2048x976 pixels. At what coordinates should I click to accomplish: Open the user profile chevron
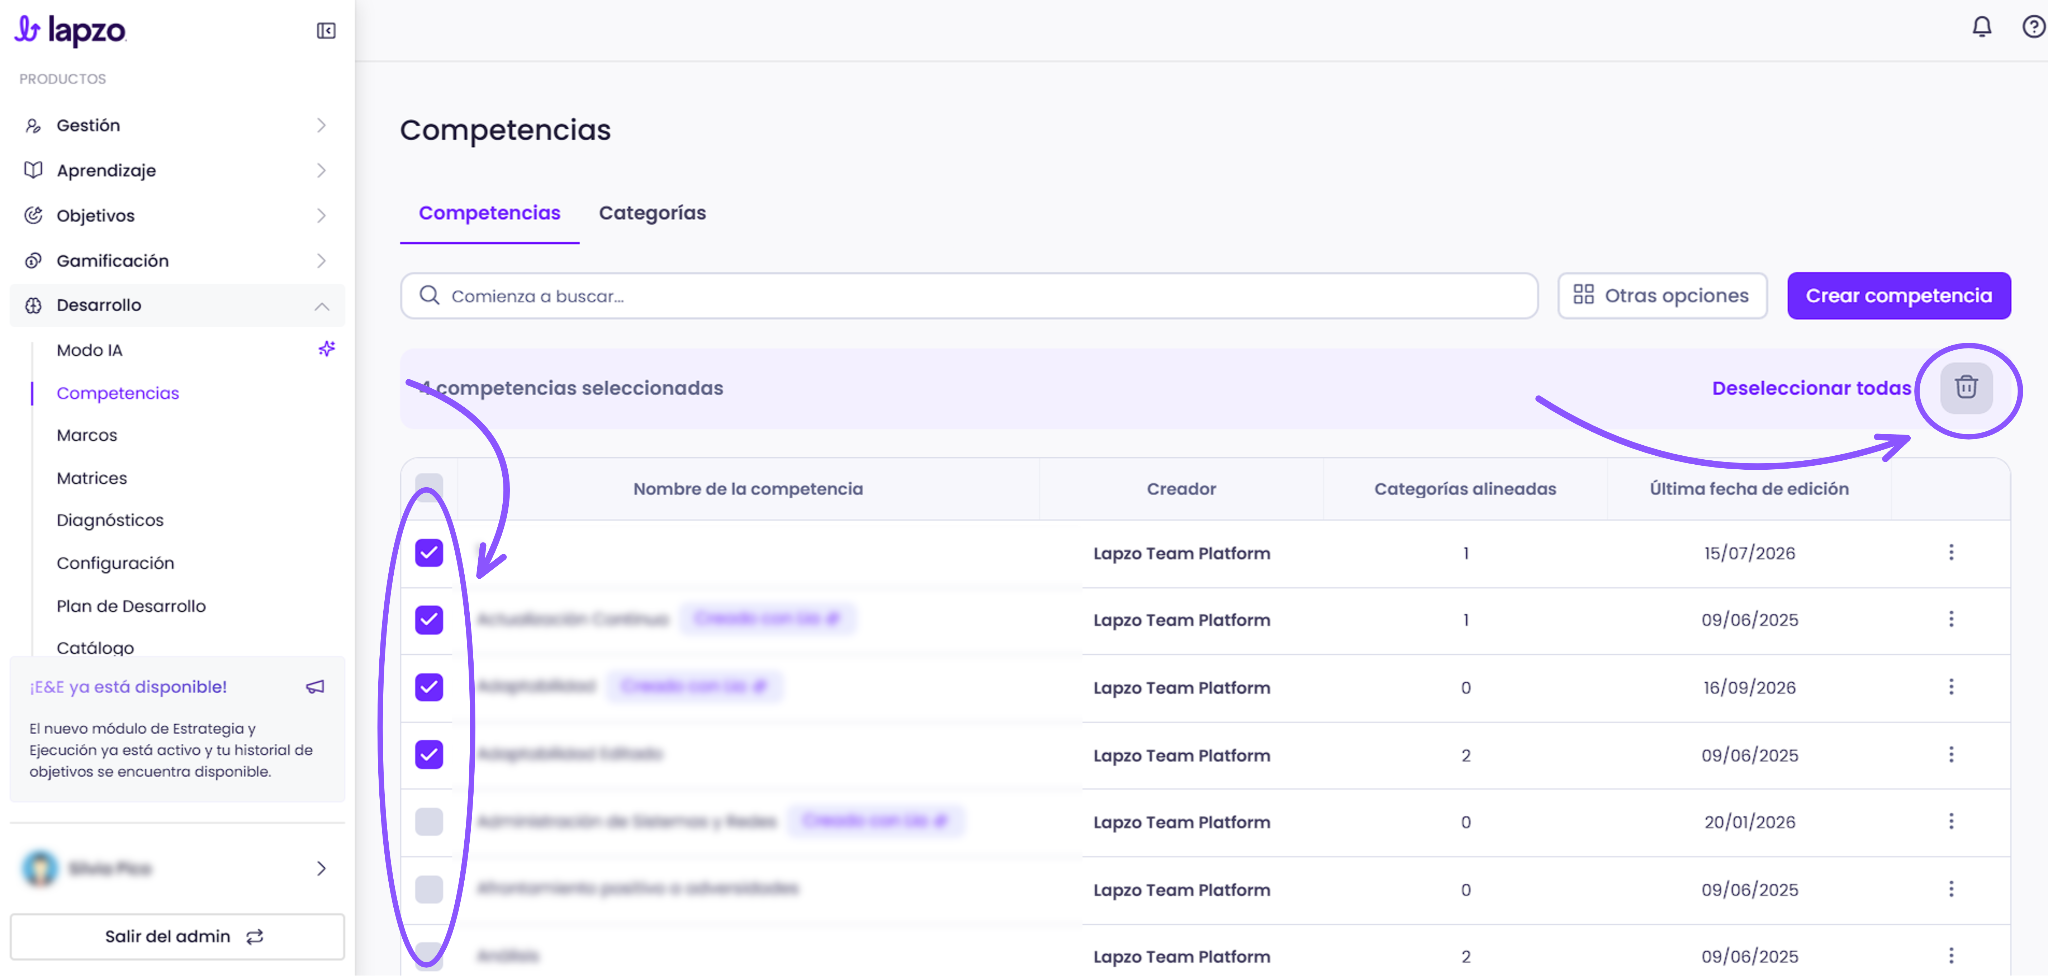(x=321, y=868)
